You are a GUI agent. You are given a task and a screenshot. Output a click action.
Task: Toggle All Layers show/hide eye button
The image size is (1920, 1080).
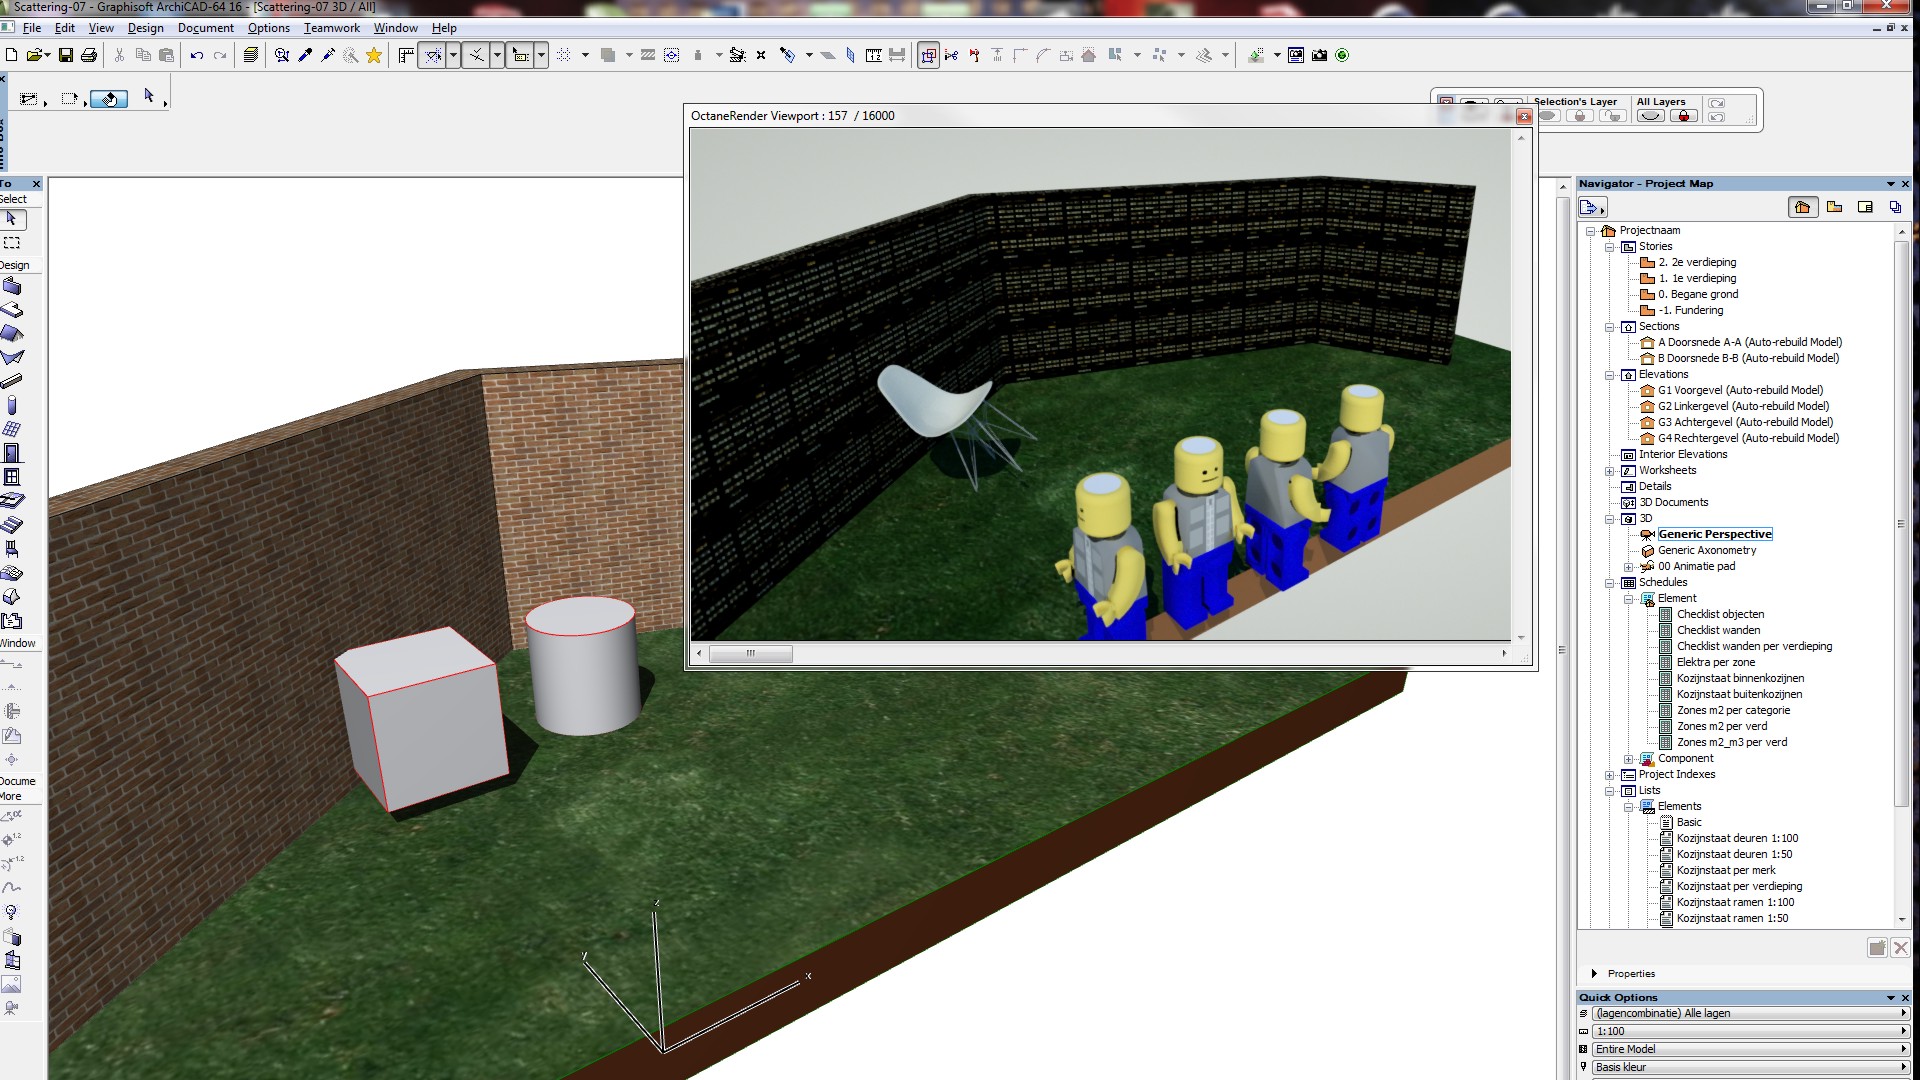point(1651,117)
